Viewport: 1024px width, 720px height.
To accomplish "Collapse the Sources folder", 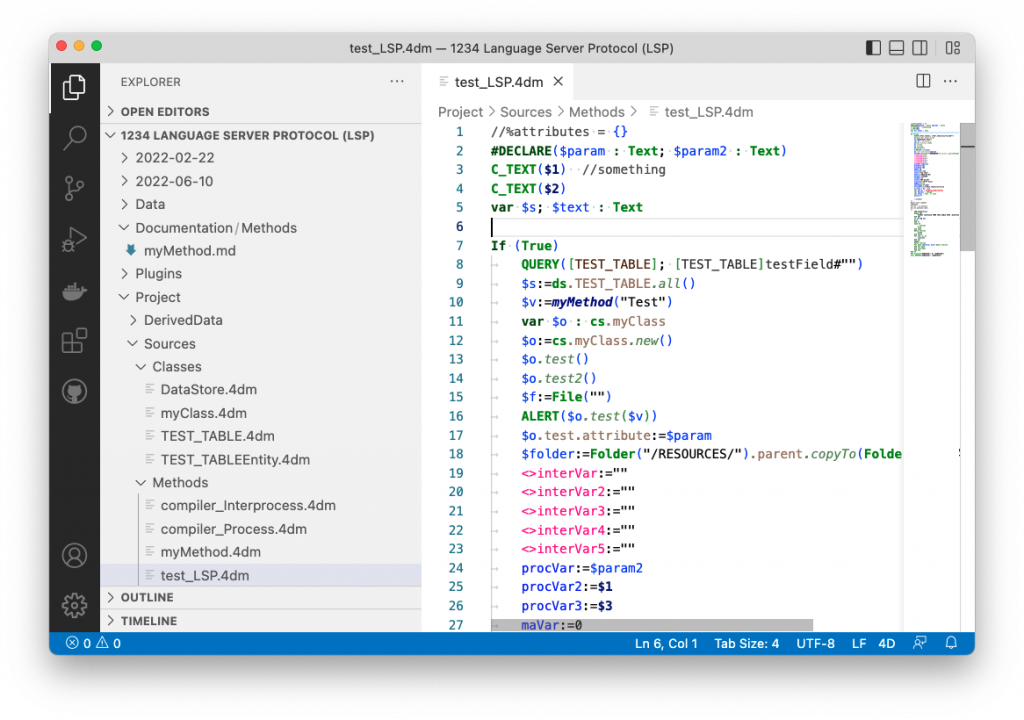I will [x=261, y=343].
